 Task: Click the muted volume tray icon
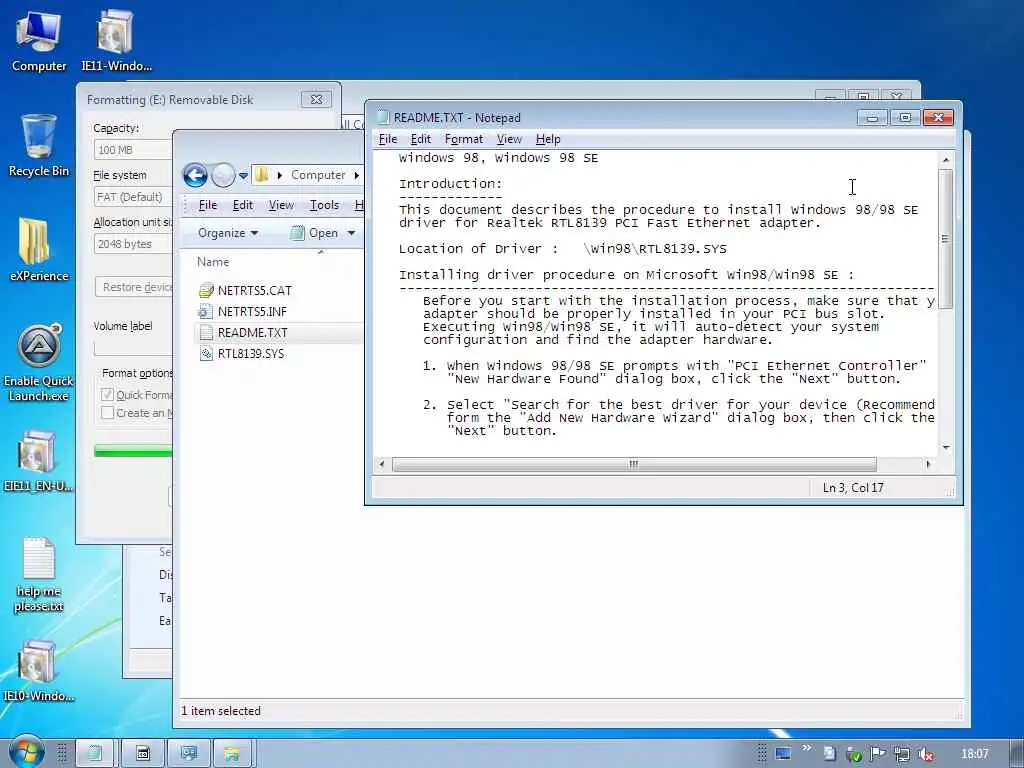925,754
